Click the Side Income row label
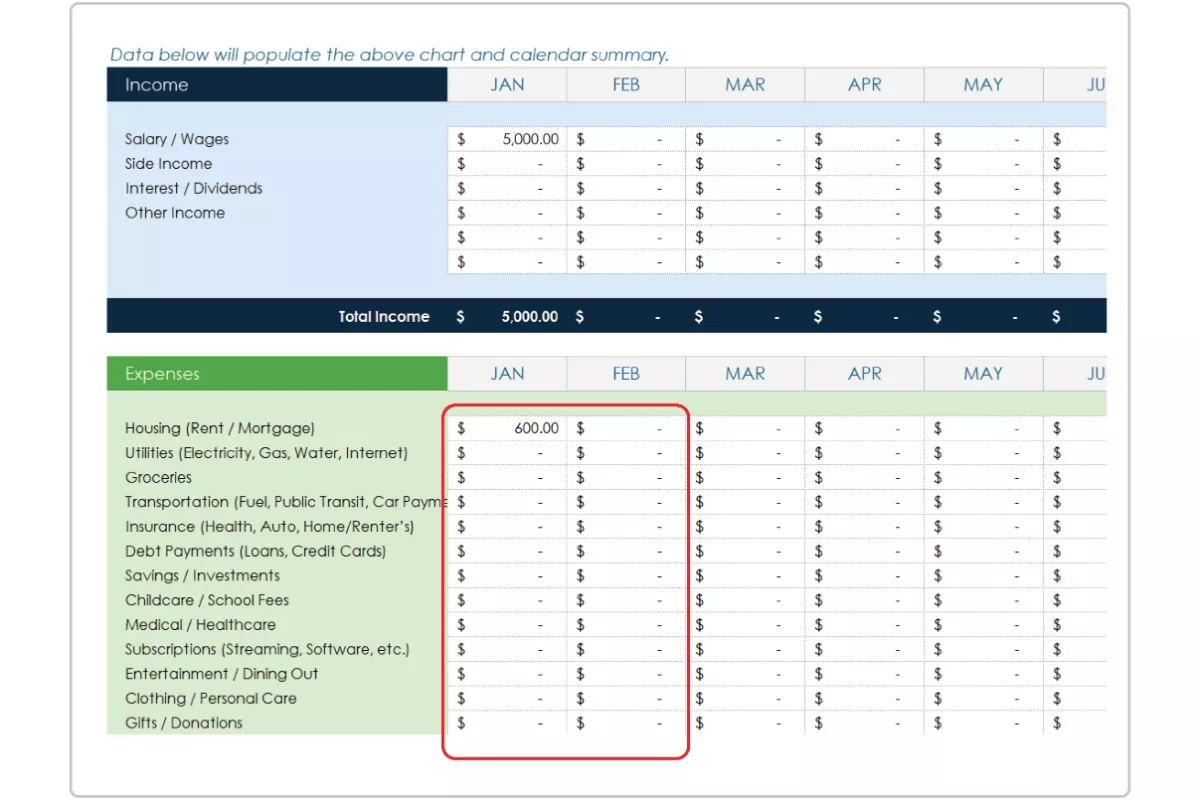The image size is (1200, 800). point(167,163)
